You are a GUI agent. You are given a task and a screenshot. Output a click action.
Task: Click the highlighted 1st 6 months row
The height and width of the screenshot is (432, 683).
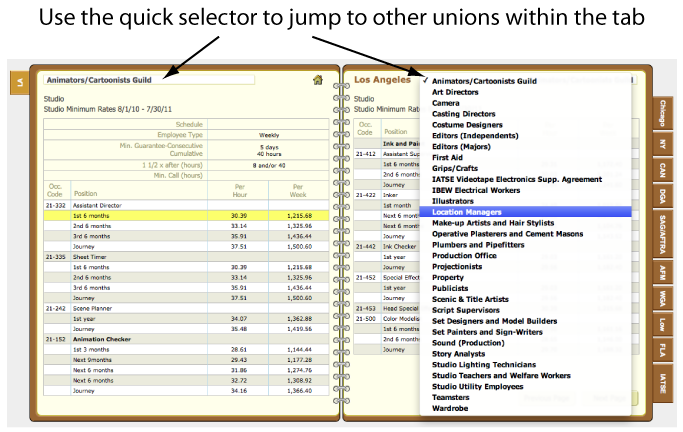tap(186, 216)
